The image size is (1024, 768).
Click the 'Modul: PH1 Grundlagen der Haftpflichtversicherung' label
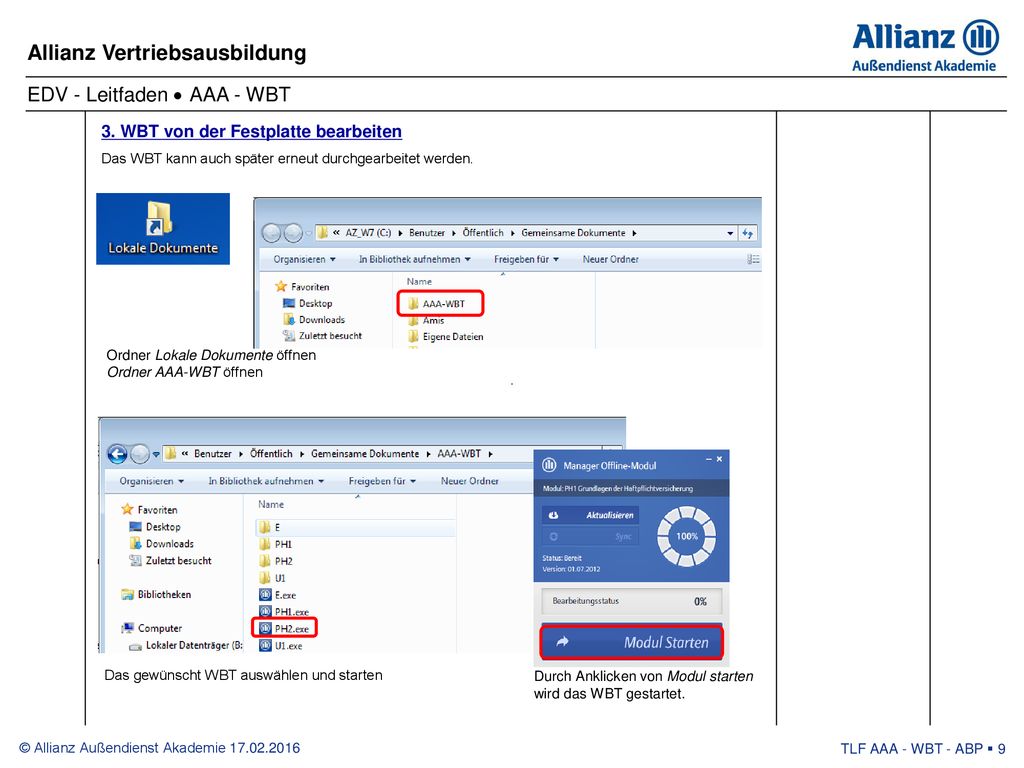click(x=618, y=488)
